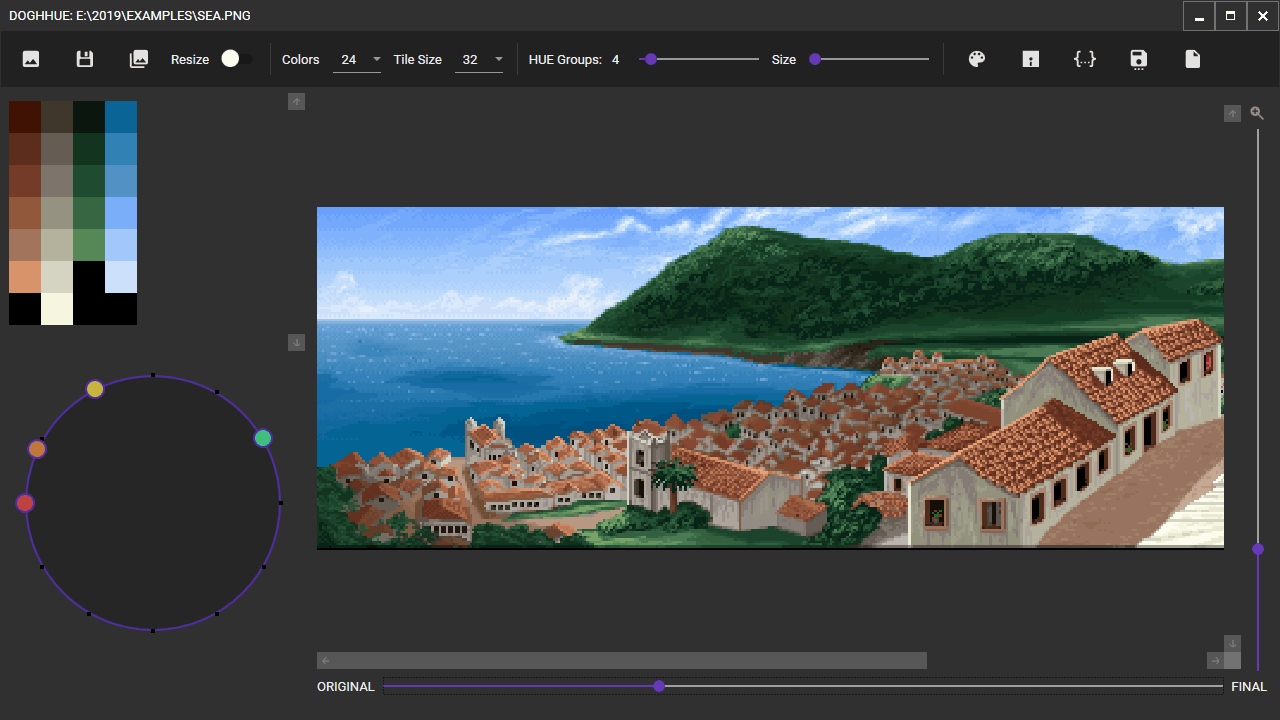The width and height of the screenshot is (1280, 720).
Task: Click the right arrow of horizontal scrollbar
Action: pos(1215,660)
